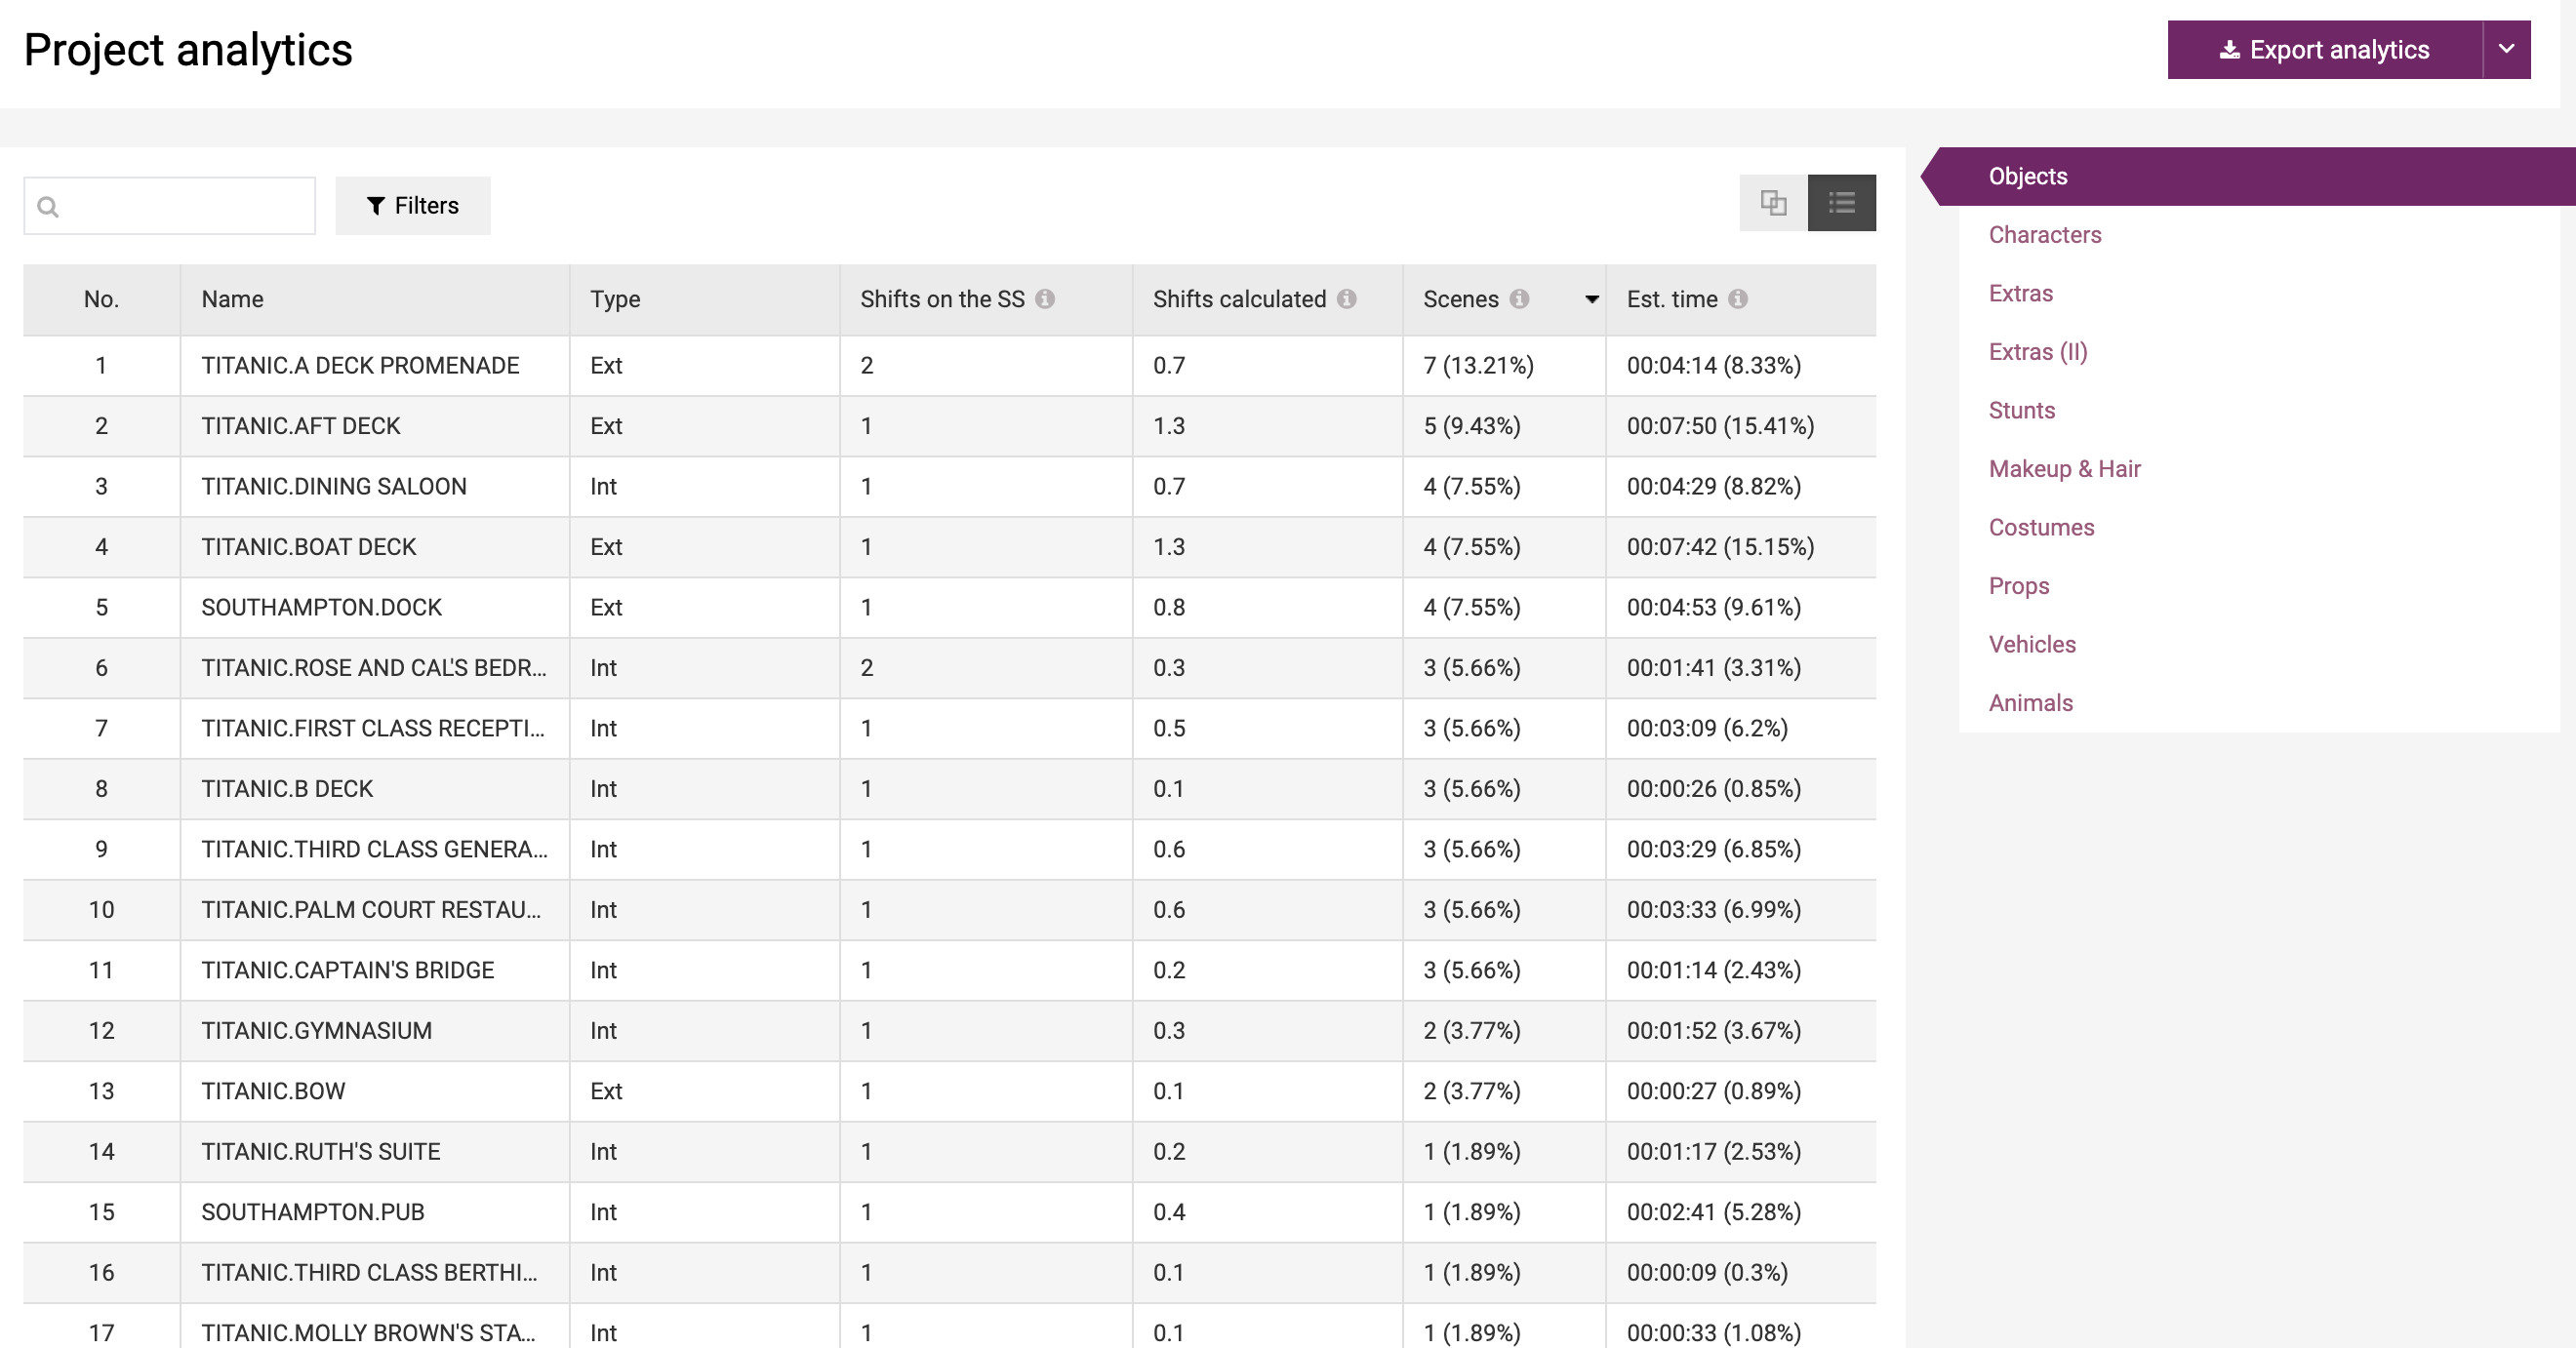The height and width of the screenshot is (1348, 2576).
Task: Click scenes value 7 (13.21%)
Action: [1478, 366]
